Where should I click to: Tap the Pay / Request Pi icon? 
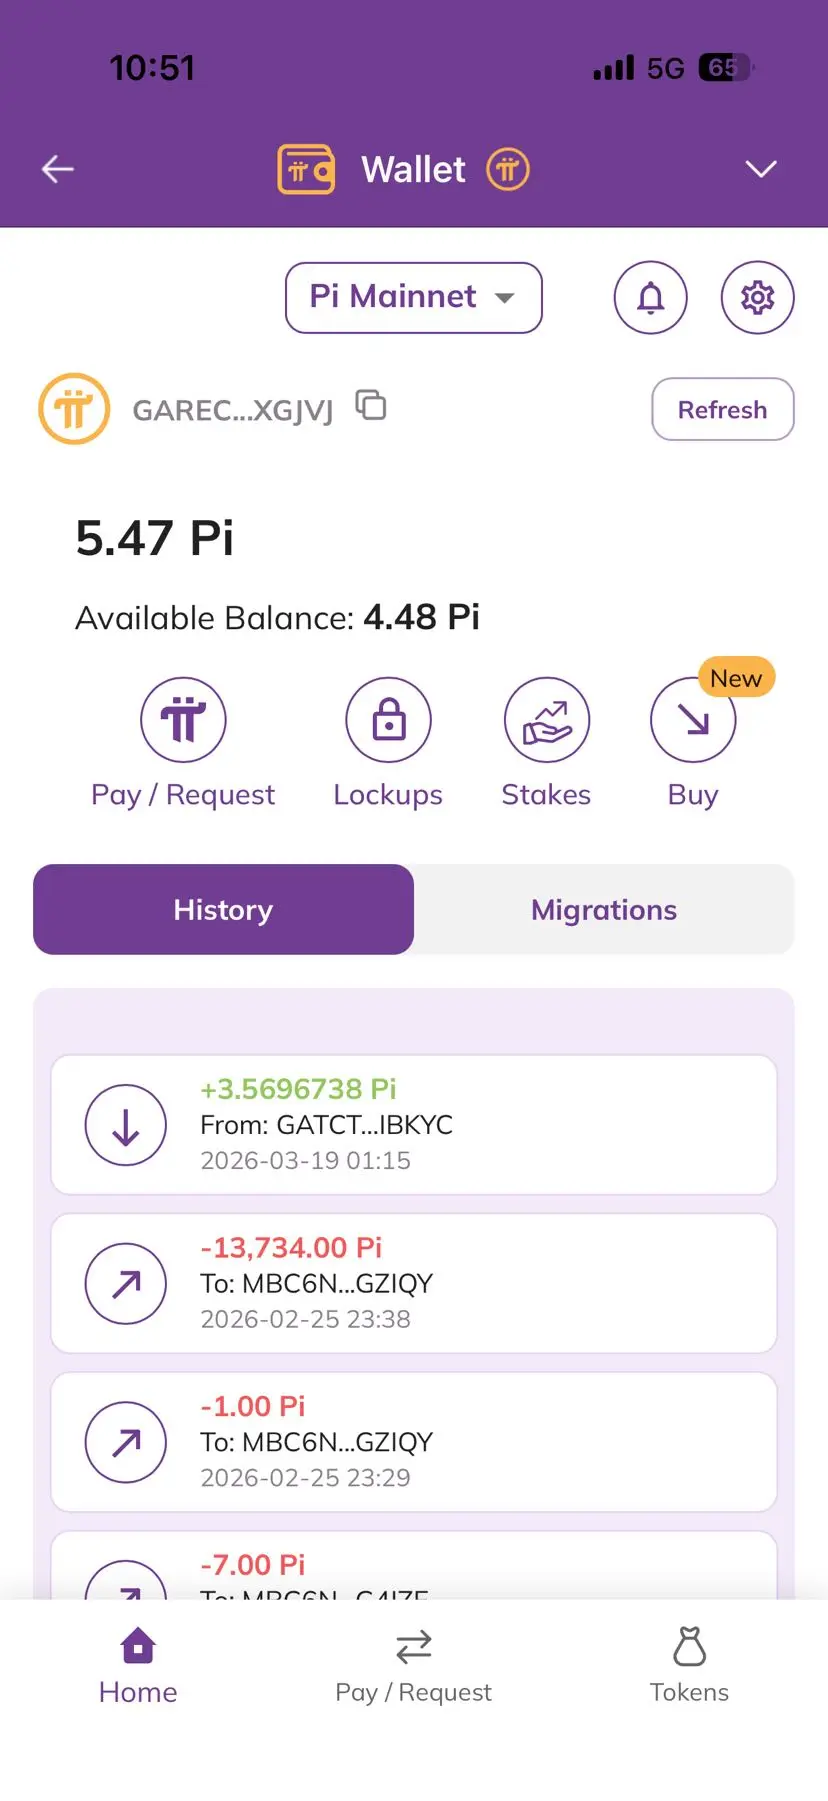[183, 720]
